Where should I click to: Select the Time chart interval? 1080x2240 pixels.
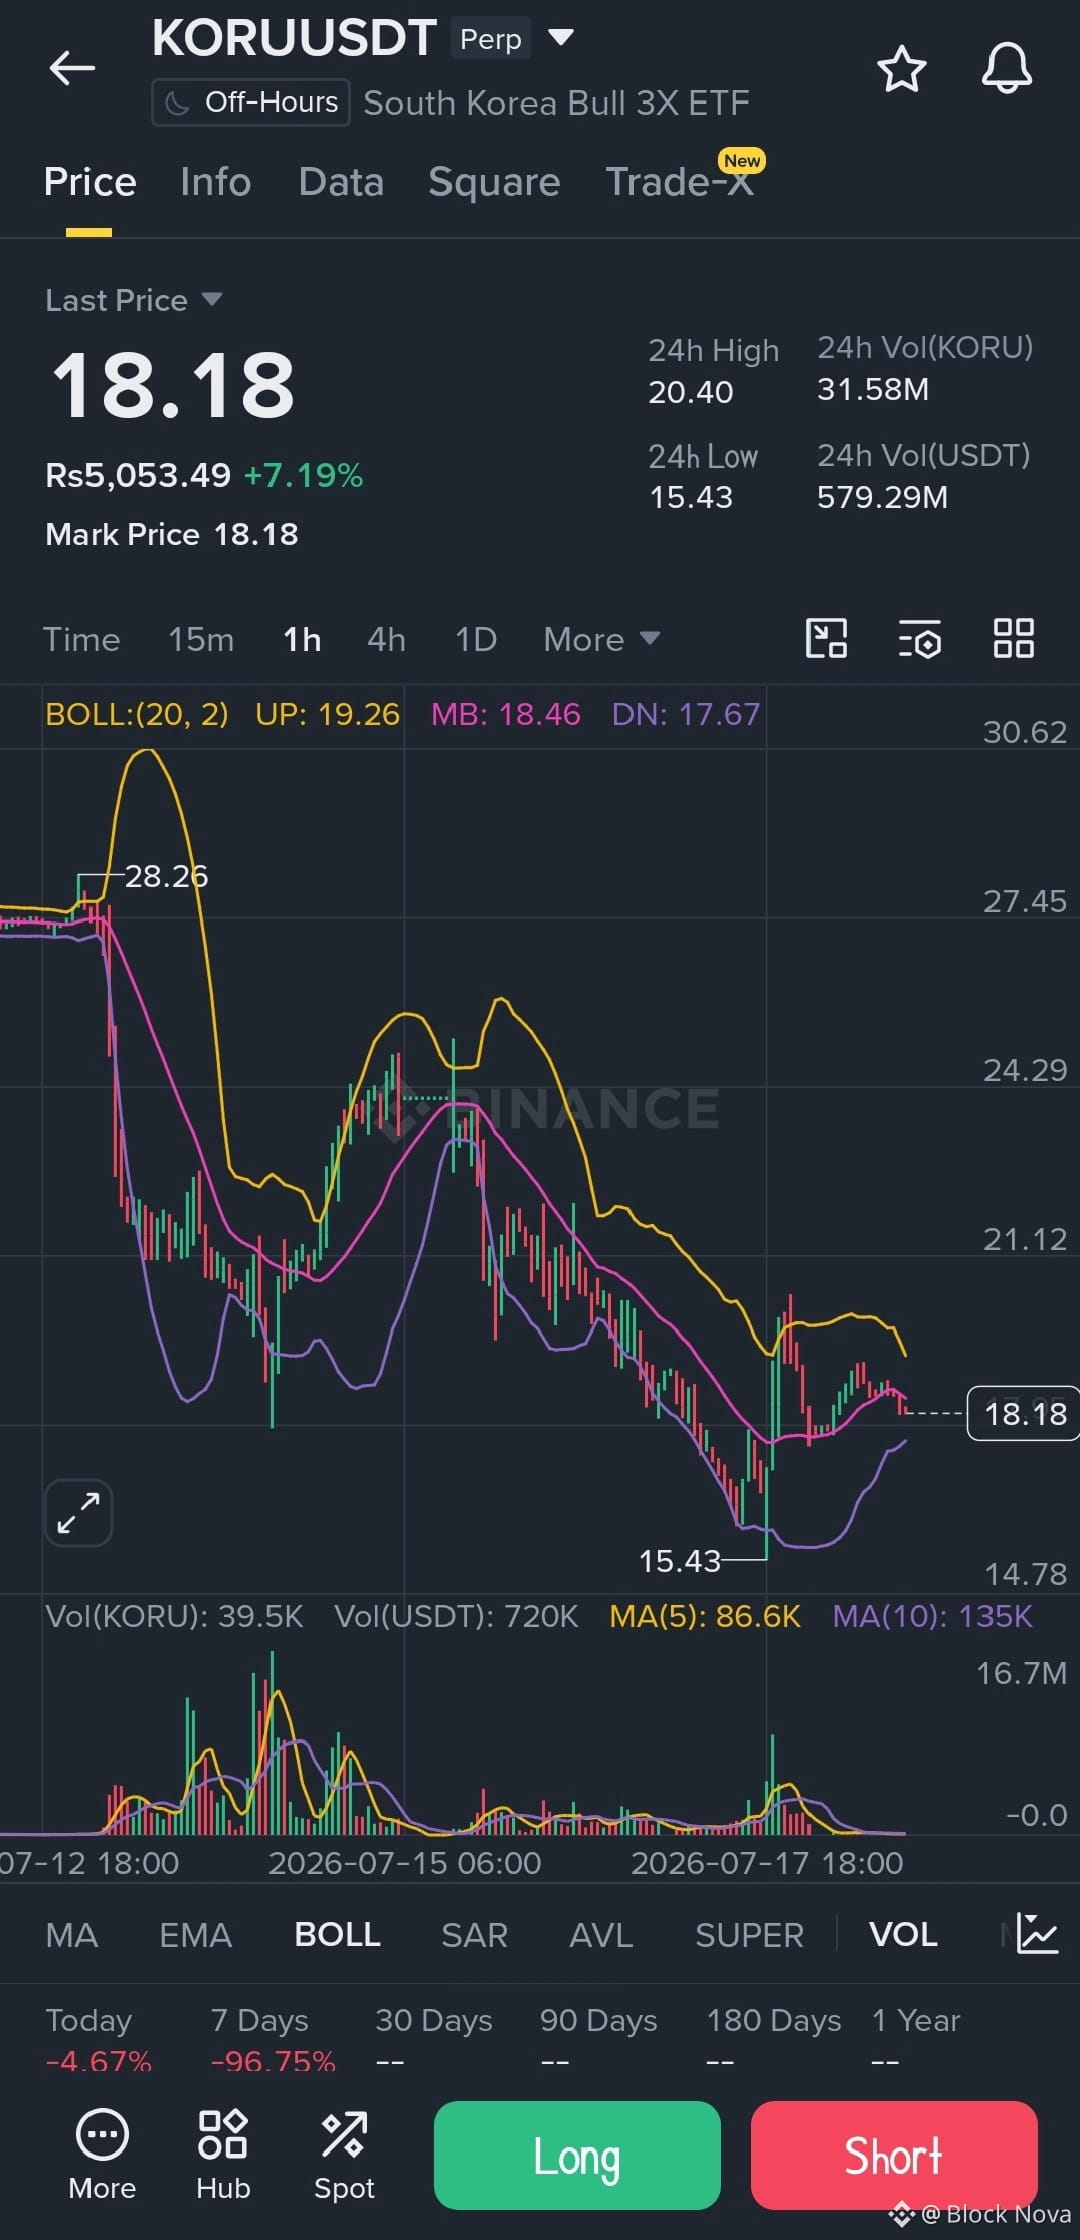pyautogui.click(x=81, y=640)
